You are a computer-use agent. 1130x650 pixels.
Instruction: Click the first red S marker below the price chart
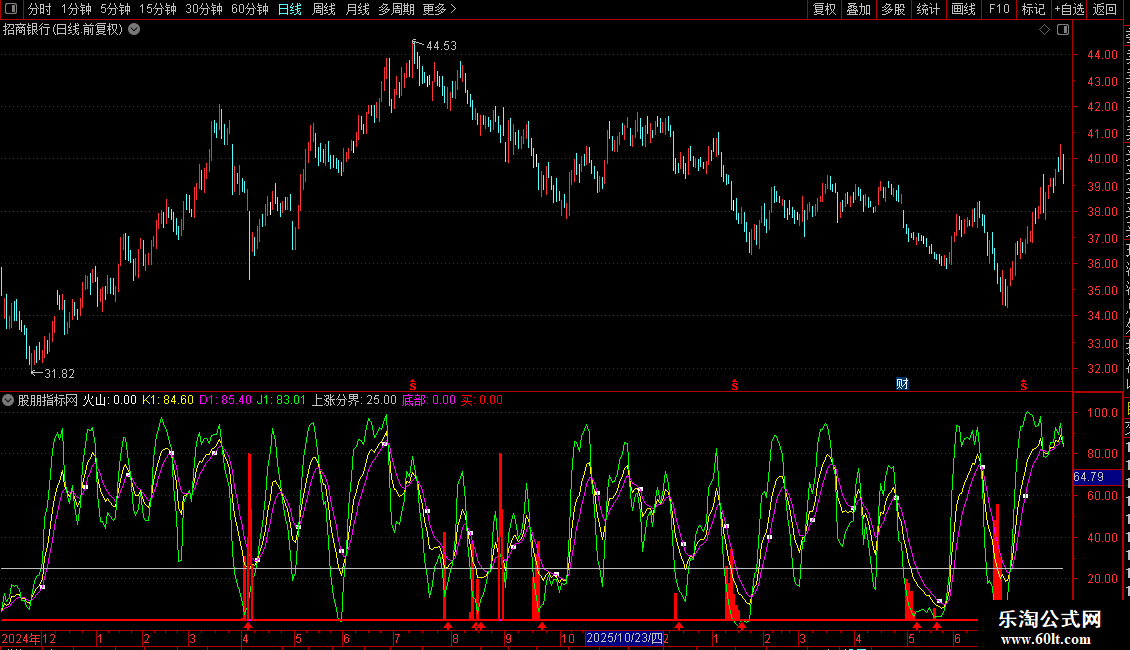coord(413,385)
